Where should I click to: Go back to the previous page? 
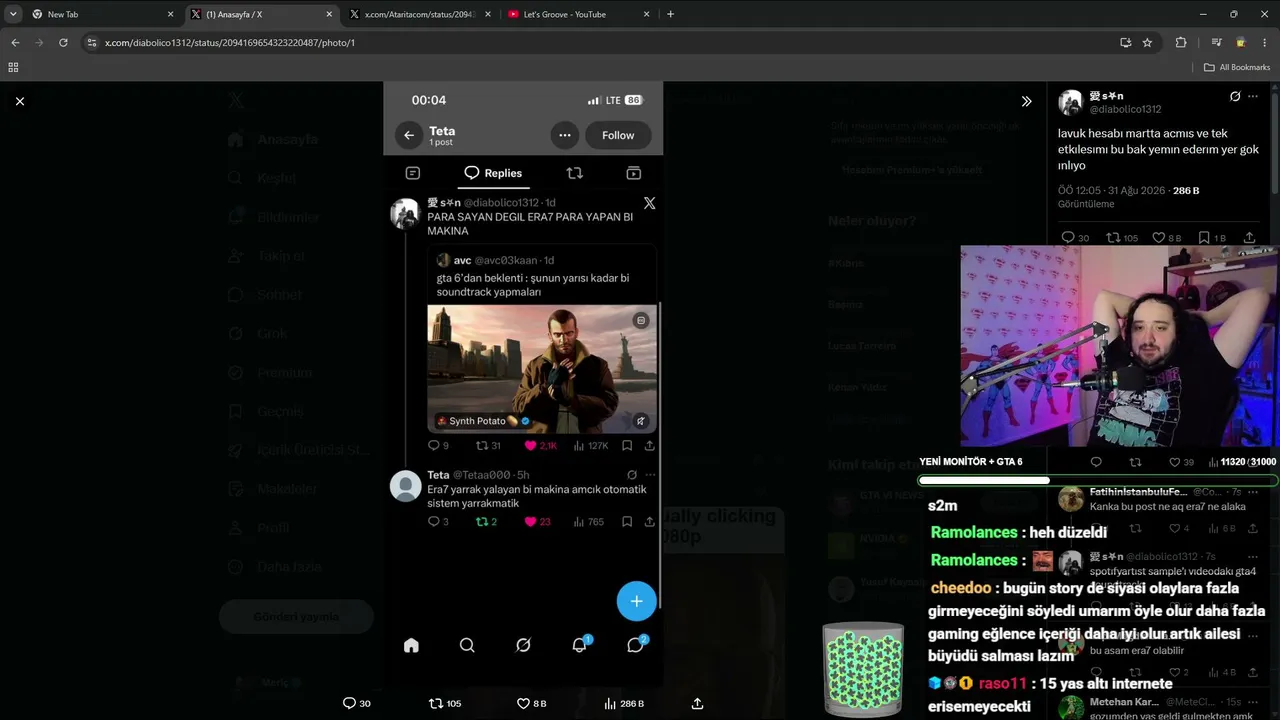pos(15,43)
